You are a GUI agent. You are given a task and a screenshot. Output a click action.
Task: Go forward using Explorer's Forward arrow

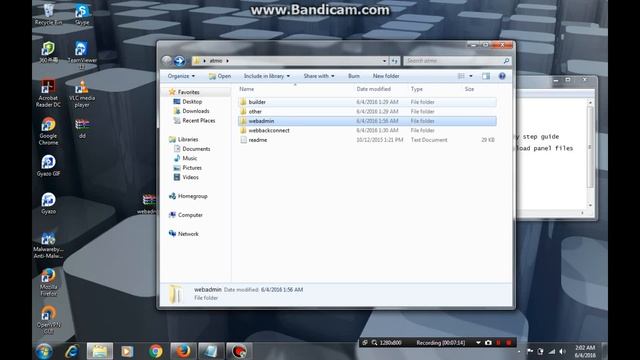tap(179, 61)
